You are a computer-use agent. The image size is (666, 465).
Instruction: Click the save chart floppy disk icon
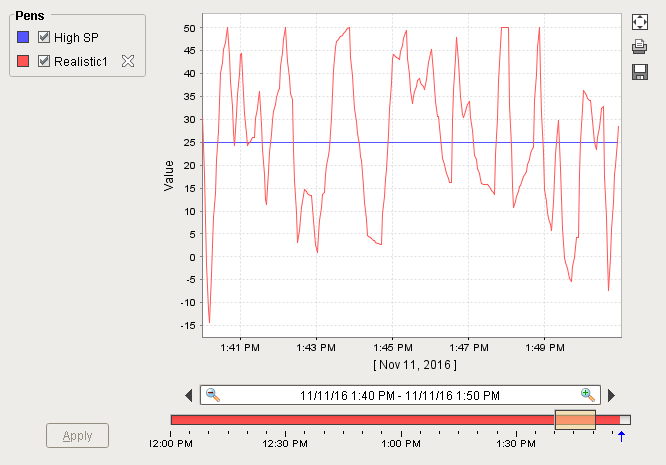click(x=640, y=71)
